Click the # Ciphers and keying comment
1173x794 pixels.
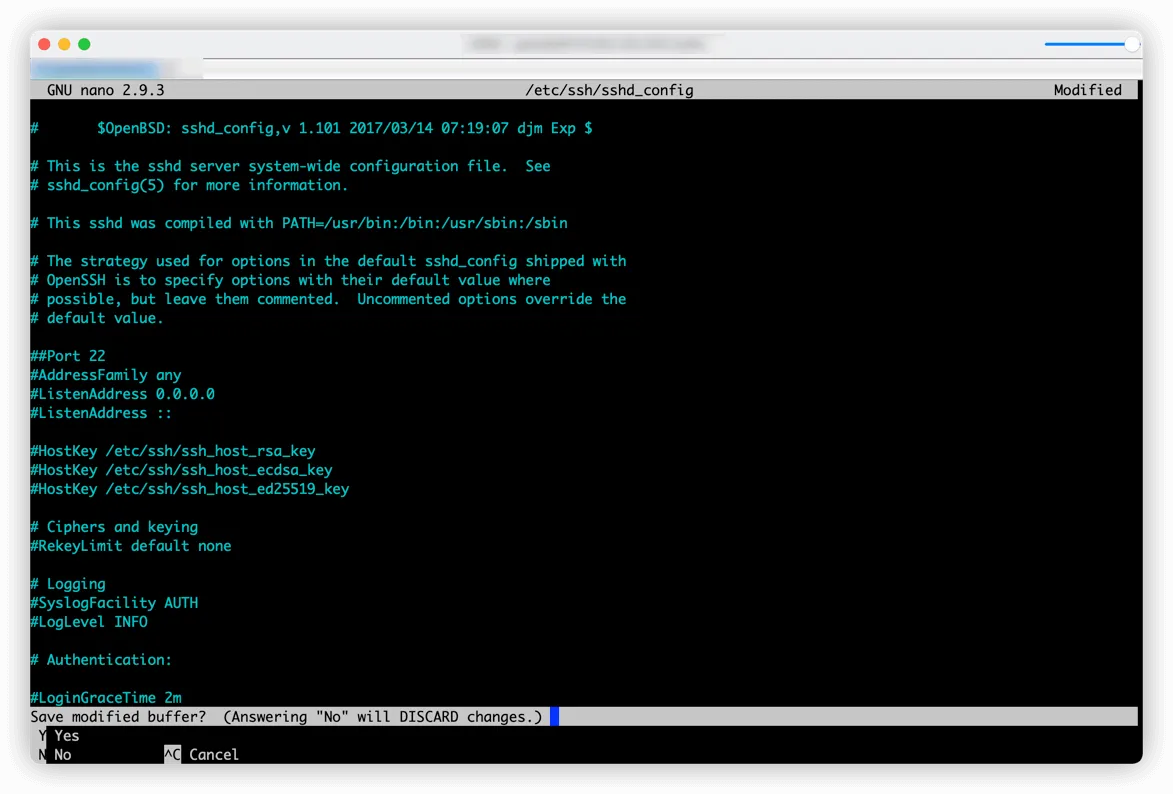pyautogui.click(x=114, y=527)
